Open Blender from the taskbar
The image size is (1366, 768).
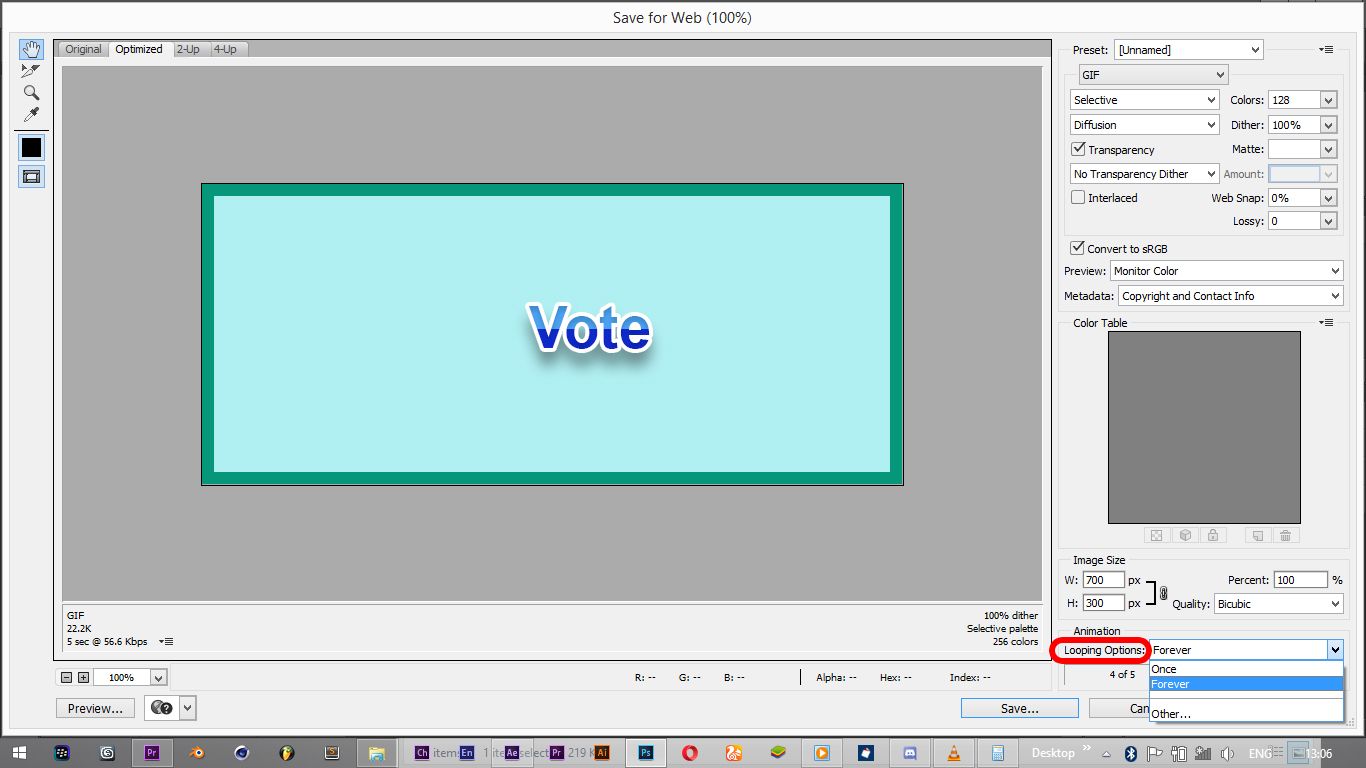(197, 753)
